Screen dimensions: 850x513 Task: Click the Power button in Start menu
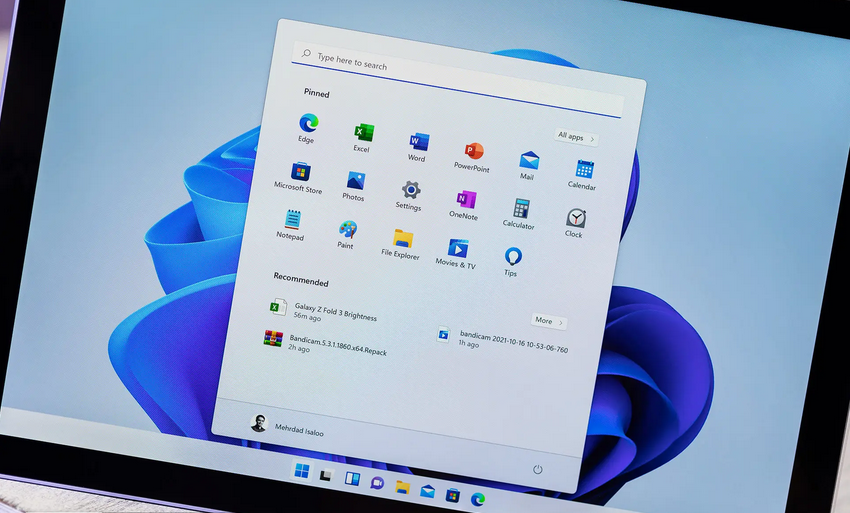click(537, 469)
